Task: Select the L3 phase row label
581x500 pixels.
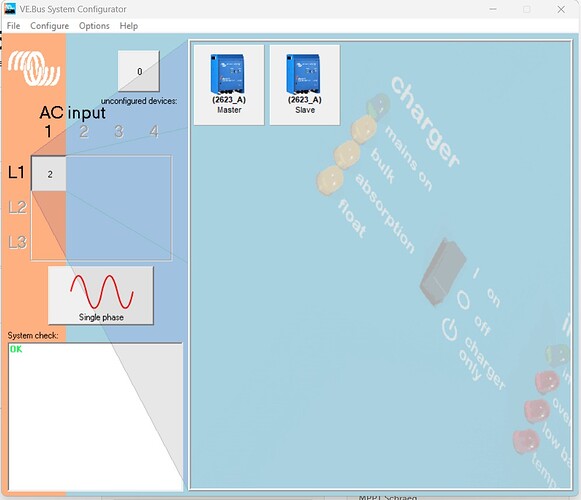Action: tap(17, 242)
